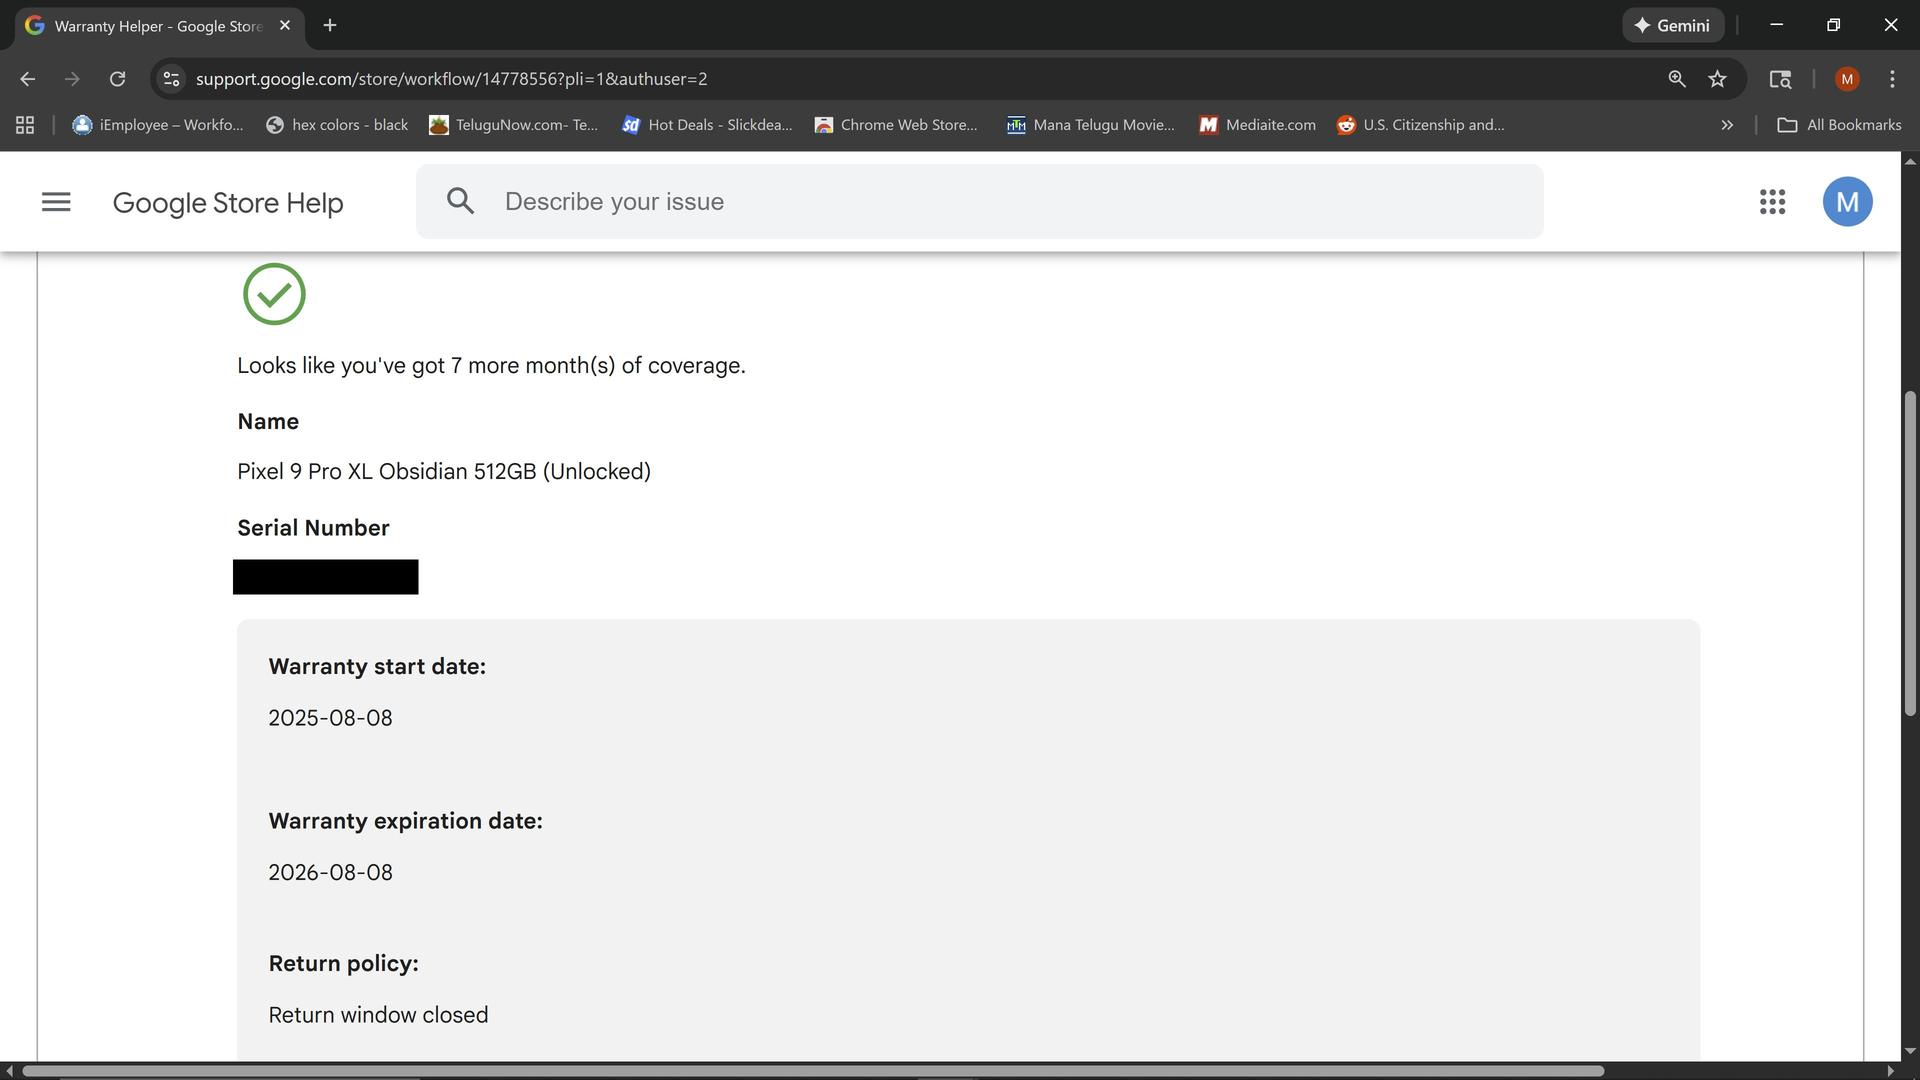Viewport: 1920px width, 1080px height.
Task: Open Gemini from the title bar
Action: point(1672,25)
